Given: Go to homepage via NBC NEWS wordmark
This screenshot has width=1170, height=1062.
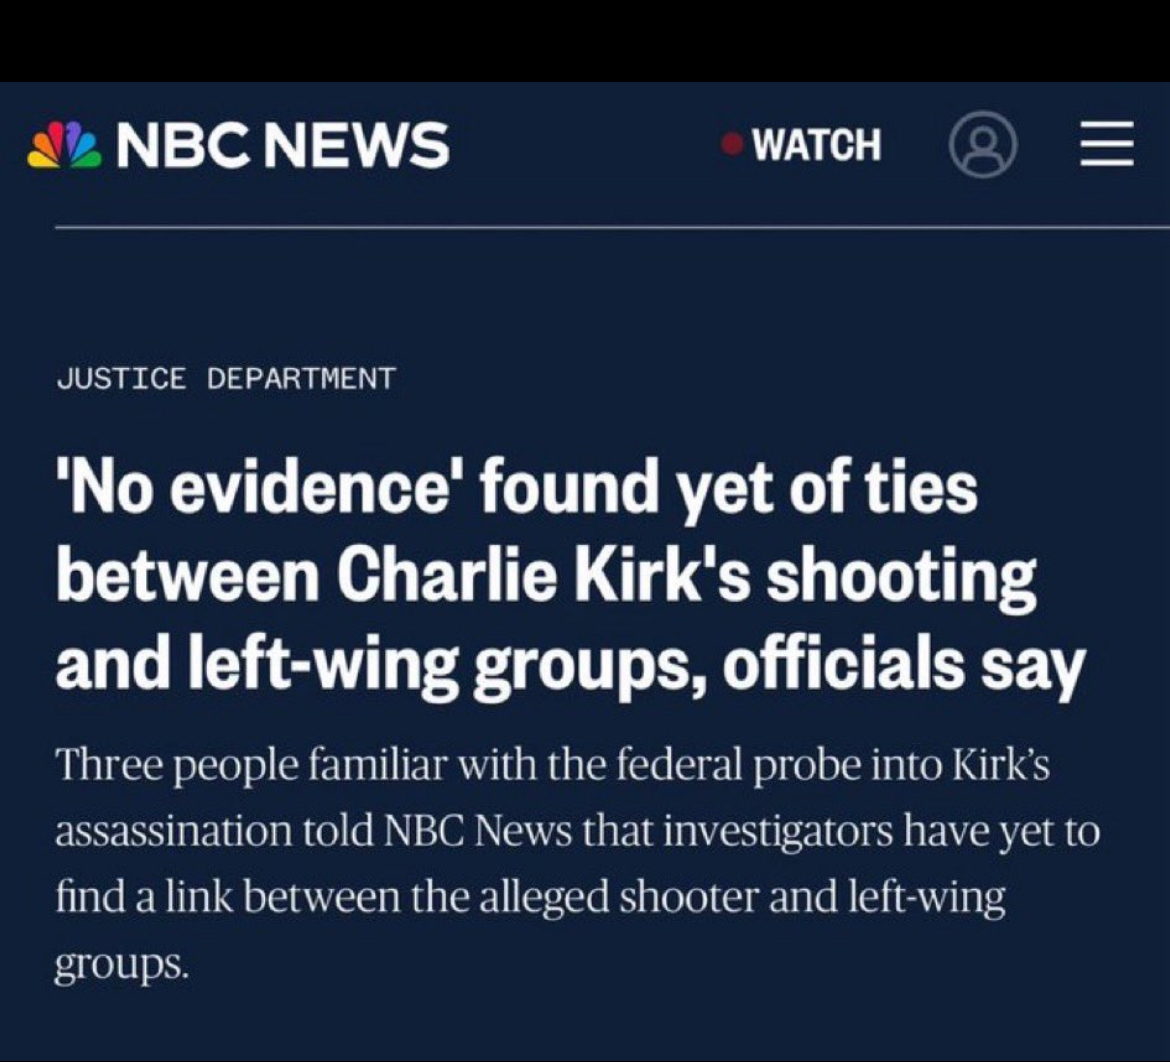Looking at the screenshot, I should coord(283,145).
